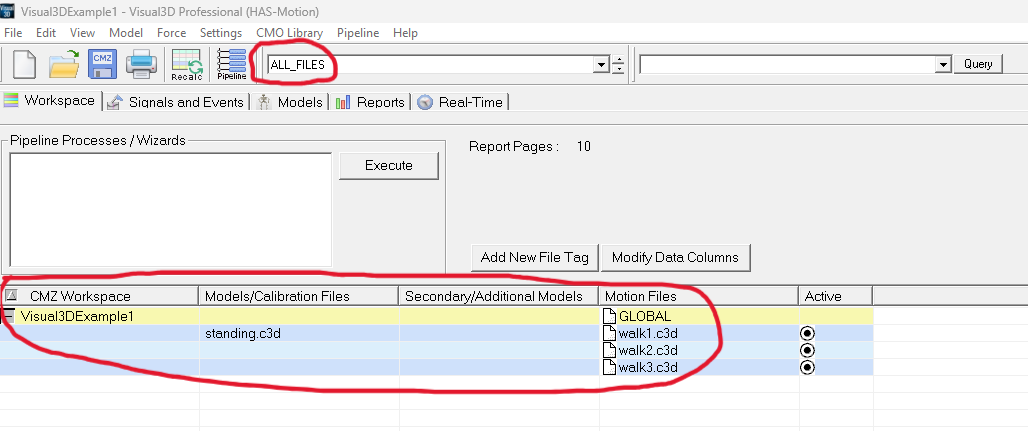1028x431 pixels.
Task: Open the Pipeline menu
Action: click(358, 33)
